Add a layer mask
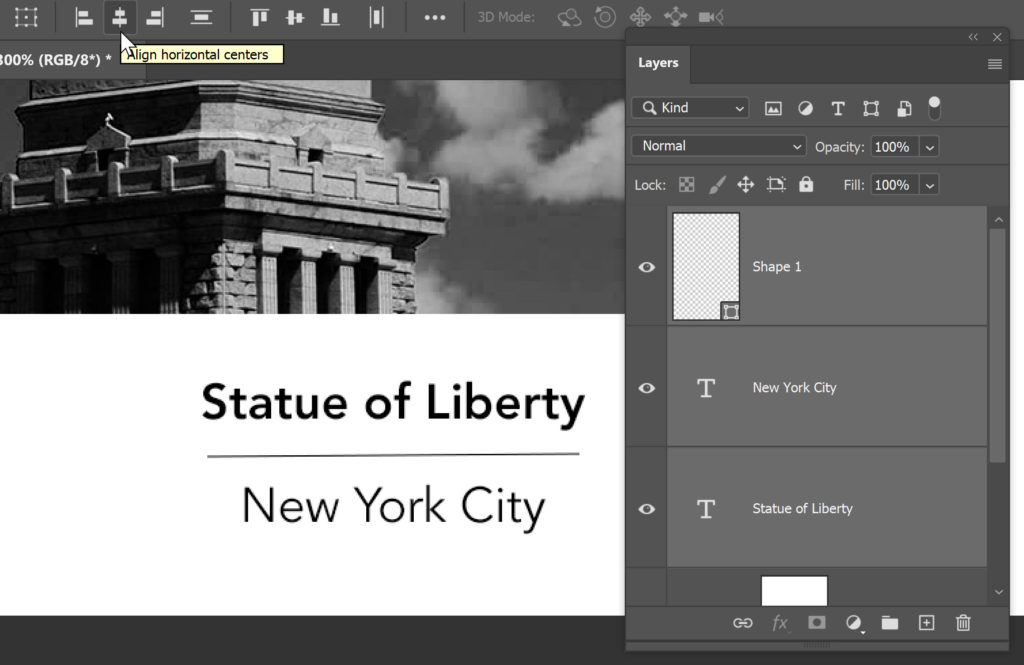The width and height of the screenshot is (1024, 665). click(816, 623)
